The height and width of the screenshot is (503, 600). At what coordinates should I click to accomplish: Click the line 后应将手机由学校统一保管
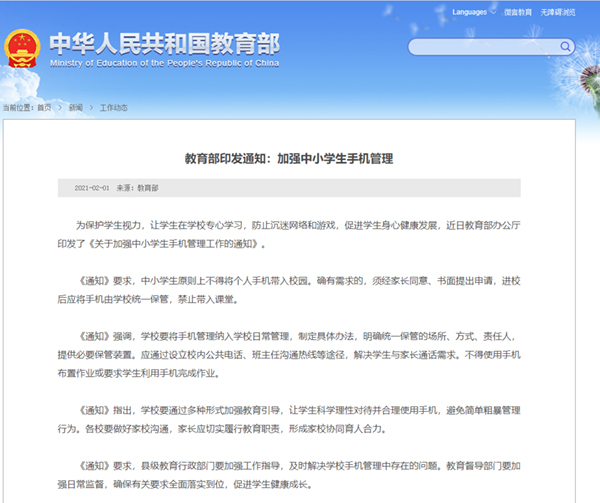coord(113,299)
